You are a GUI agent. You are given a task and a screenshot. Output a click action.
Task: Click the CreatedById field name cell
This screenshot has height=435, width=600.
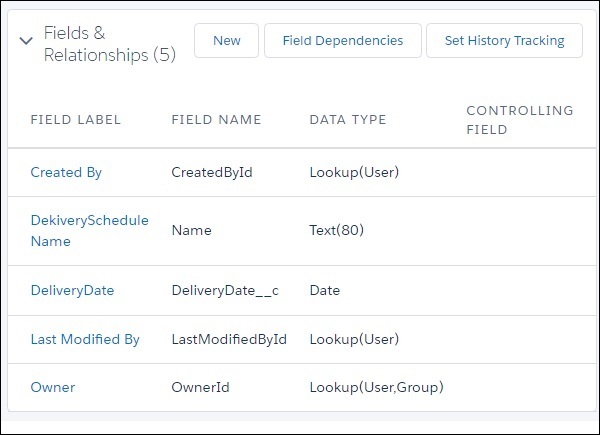click(212, 172)
